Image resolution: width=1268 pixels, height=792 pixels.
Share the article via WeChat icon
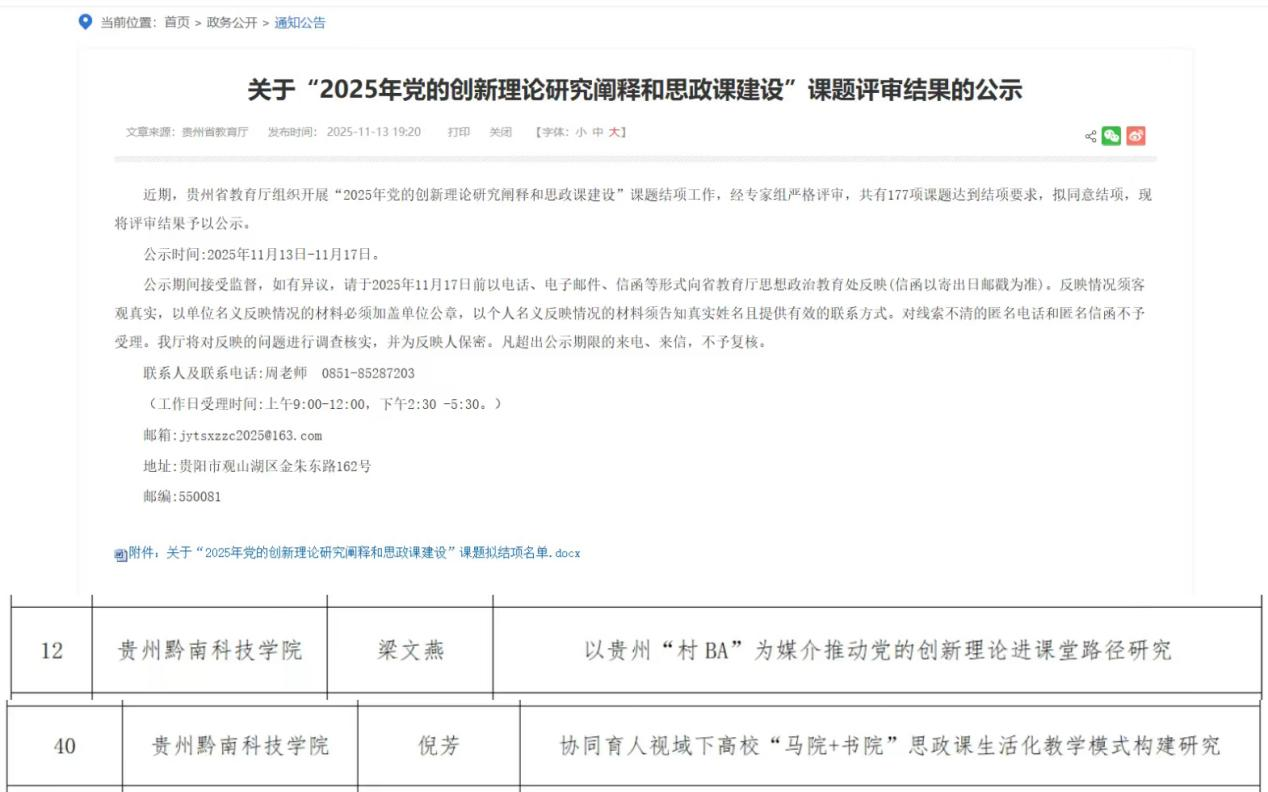(x=1111, y=136)
